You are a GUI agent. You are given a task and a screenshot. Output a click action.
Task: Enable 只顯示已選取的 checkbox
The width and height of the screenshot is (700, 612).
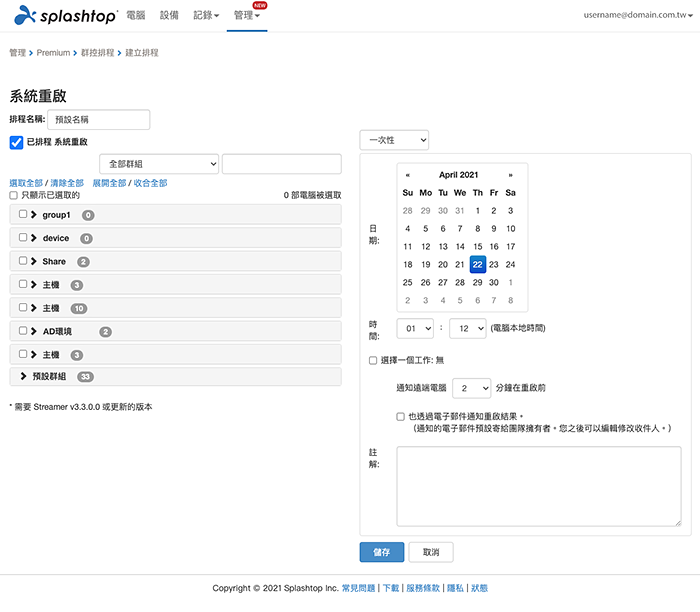click(13, 196)
